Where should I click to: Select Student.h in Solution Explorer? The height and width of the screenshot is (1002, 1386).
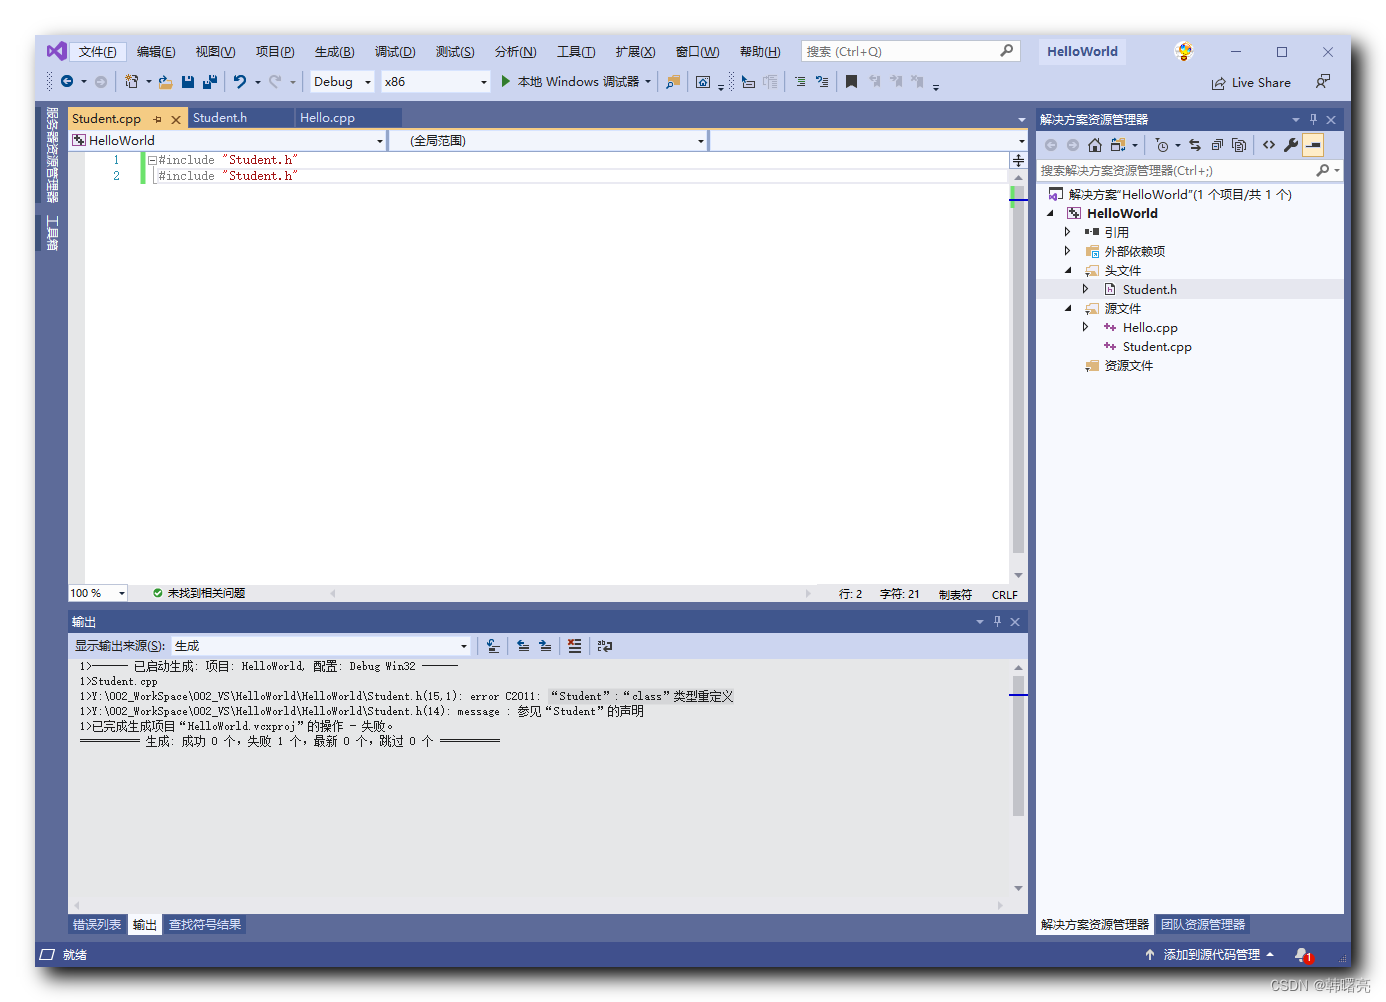[1150, 290]
